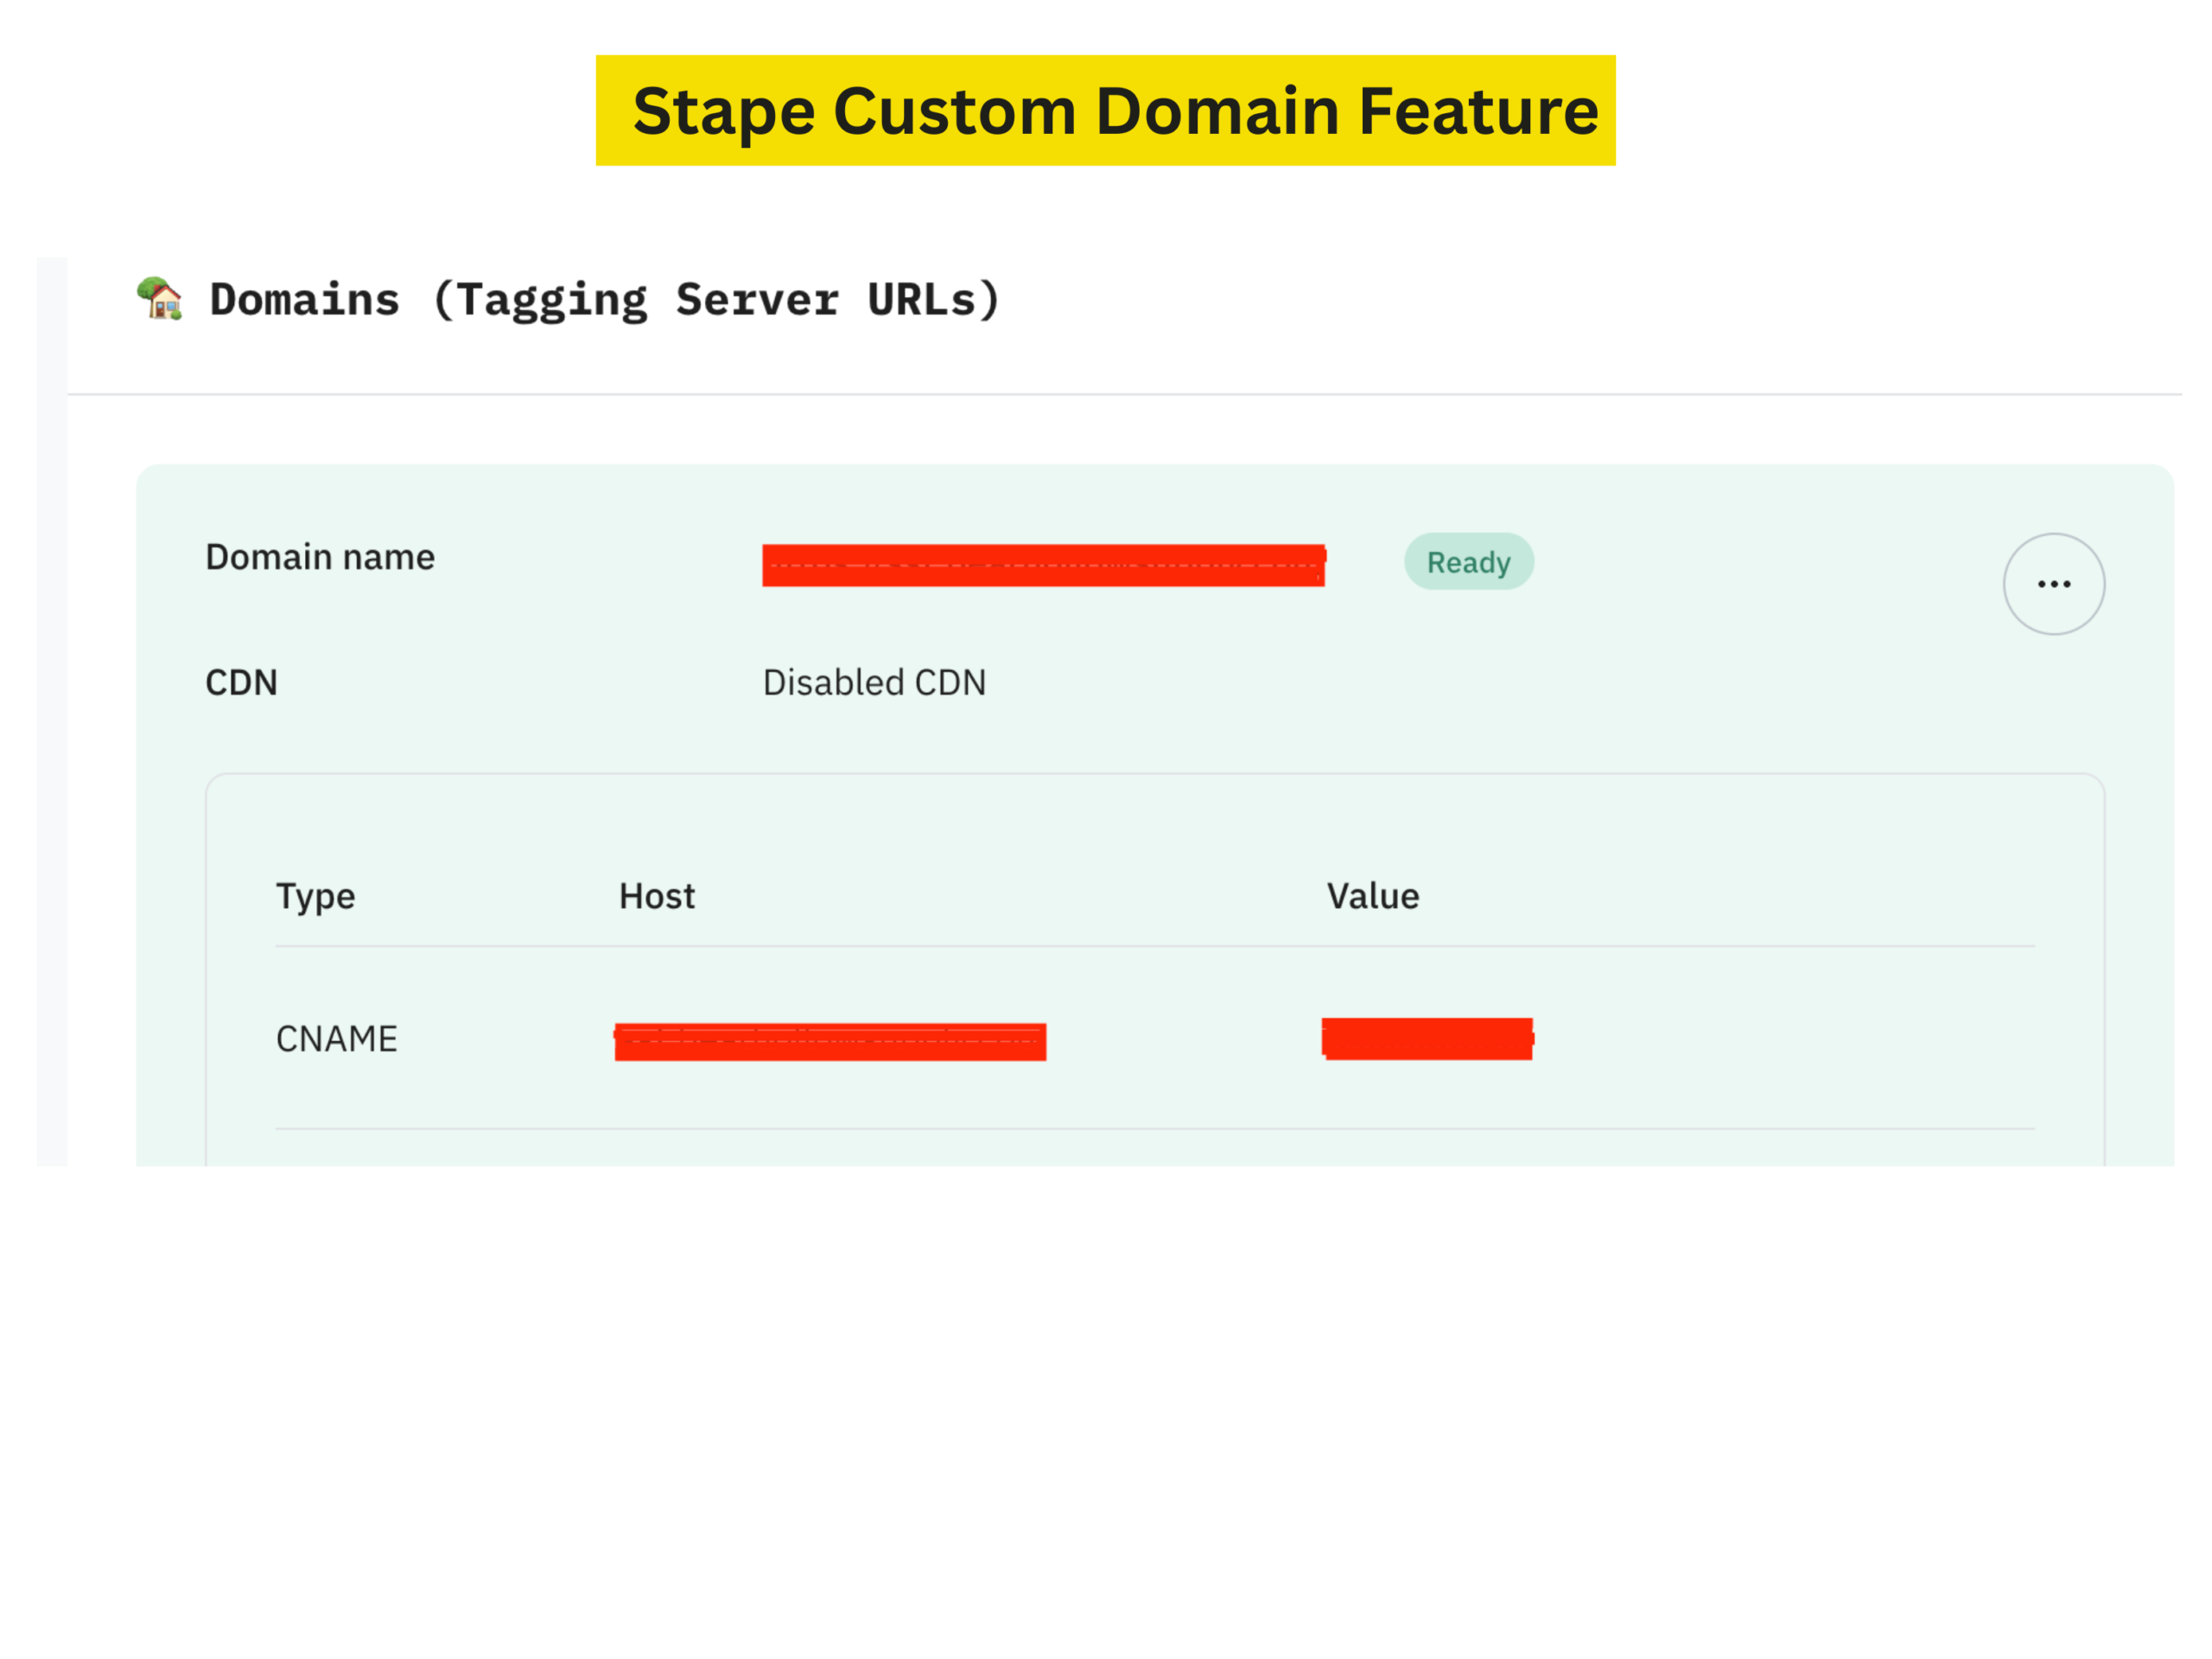2212x1659 pixels.
Task: Click the redacted CNAME record value
Action: pos(1427,1038)
